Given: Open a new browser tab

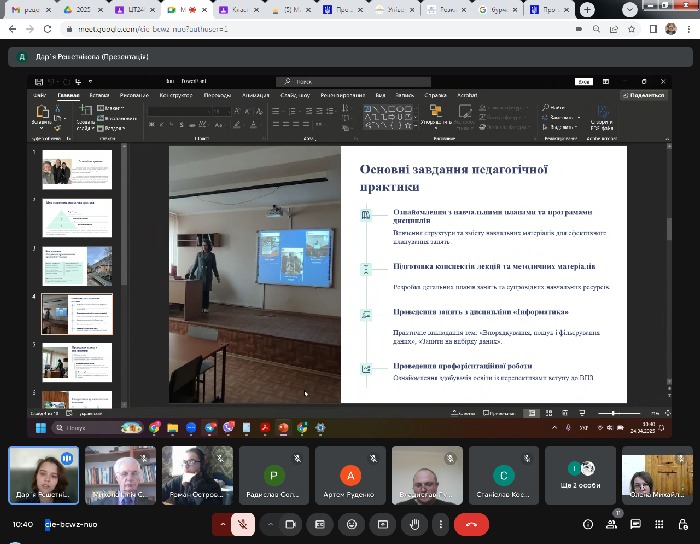Looking at the screenshot, I should 589,9.
